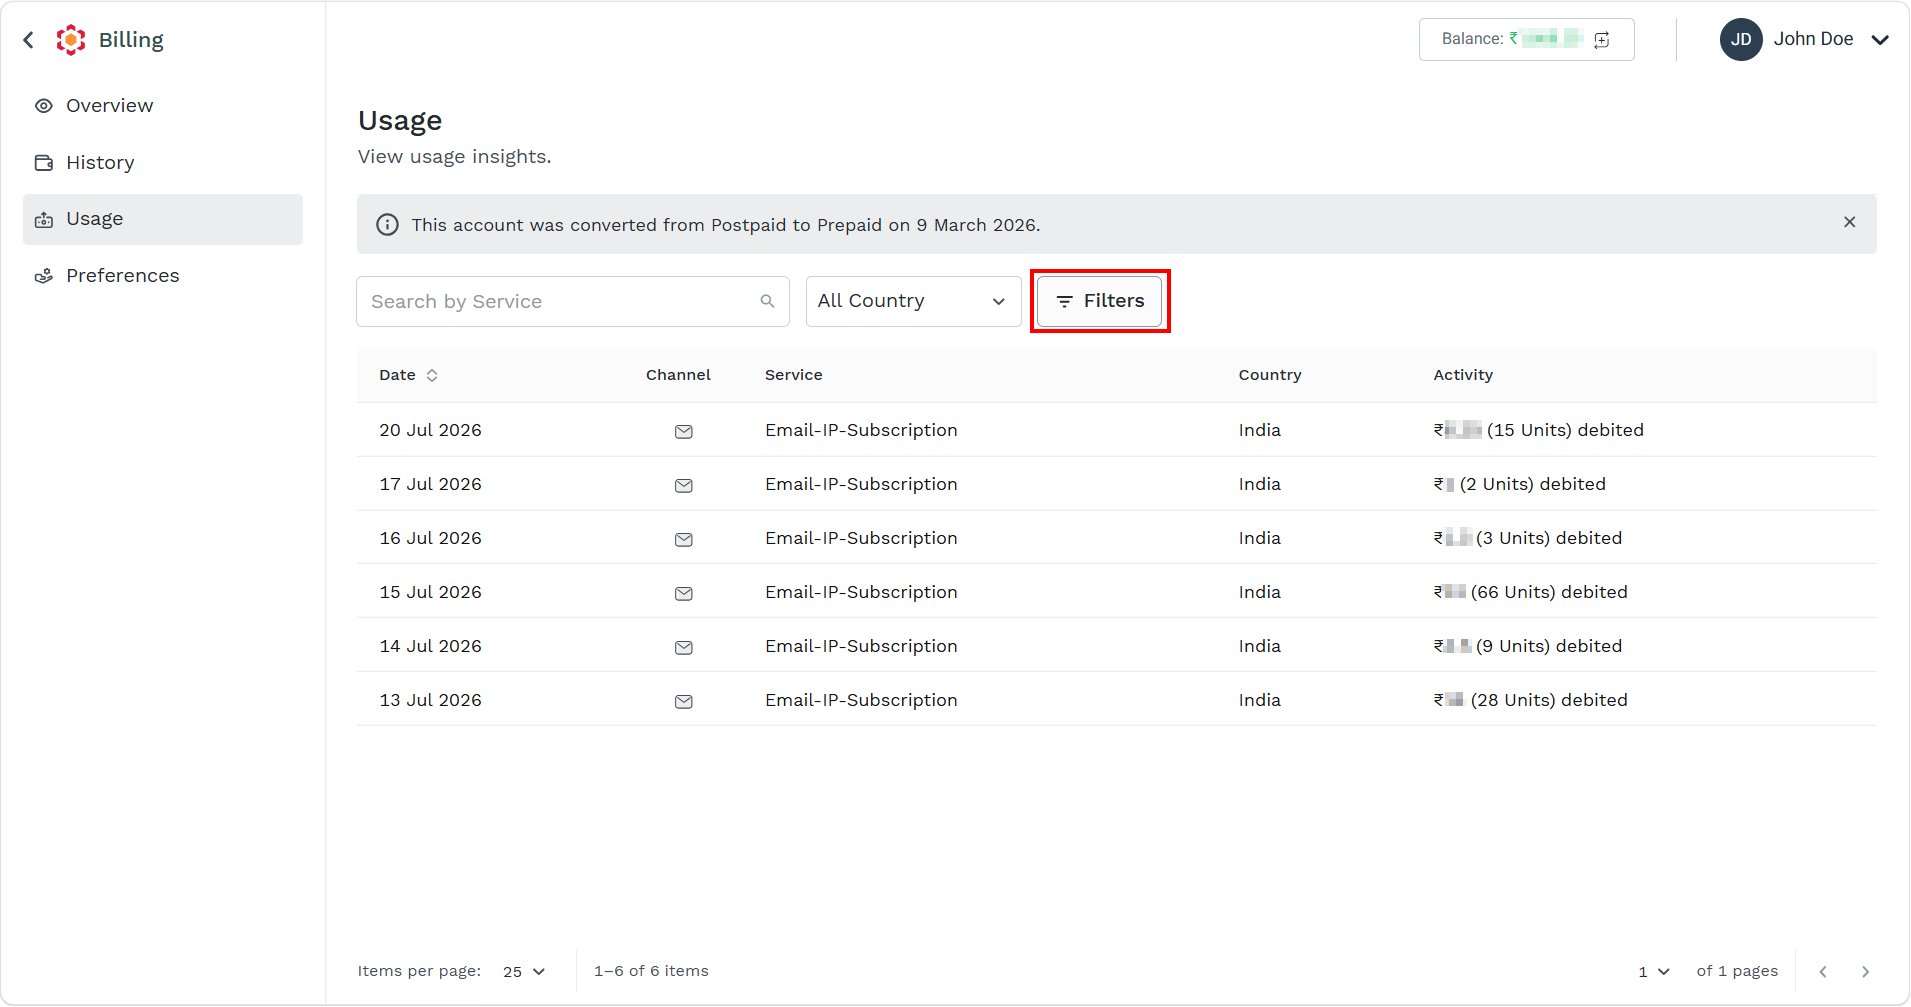Click the Service column header
Screen dimensions: 1911x1007
tap(794, 375)
